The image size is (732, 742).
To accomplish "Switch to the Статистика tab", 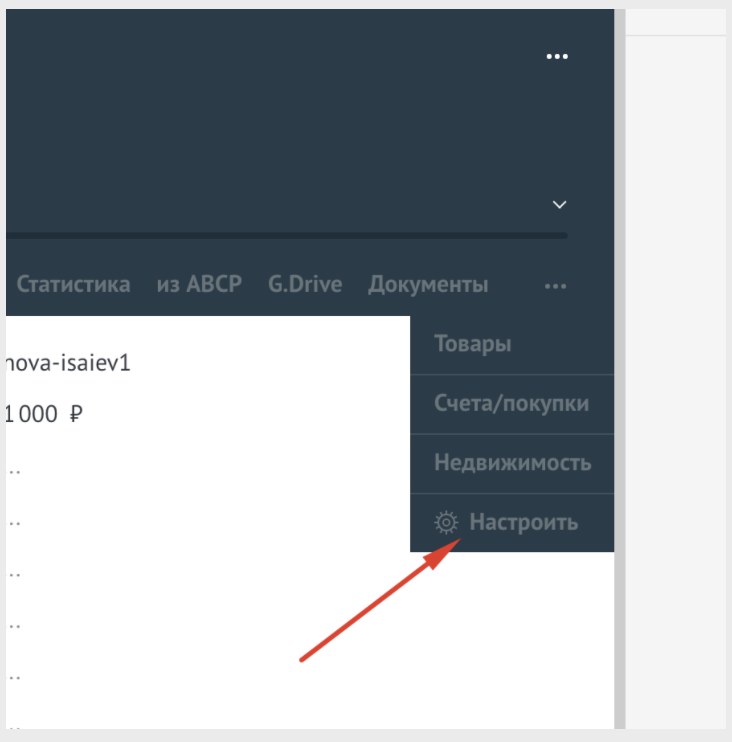I will coord(73,284).
